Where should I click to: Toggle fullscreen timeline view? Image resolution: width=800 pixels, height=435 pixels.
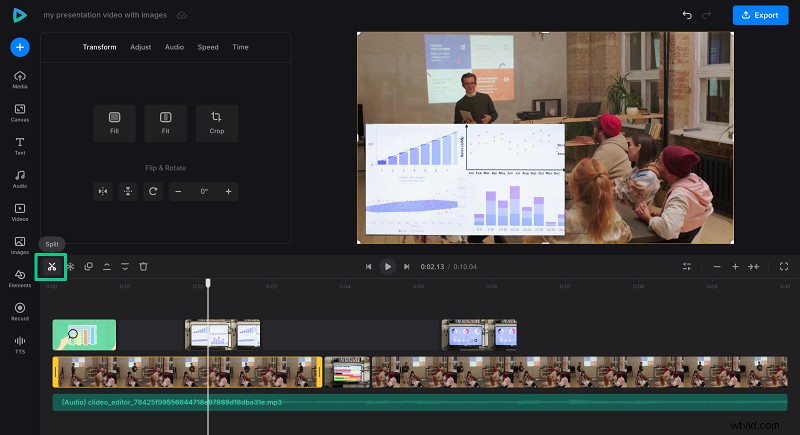(x=784, y=266)
